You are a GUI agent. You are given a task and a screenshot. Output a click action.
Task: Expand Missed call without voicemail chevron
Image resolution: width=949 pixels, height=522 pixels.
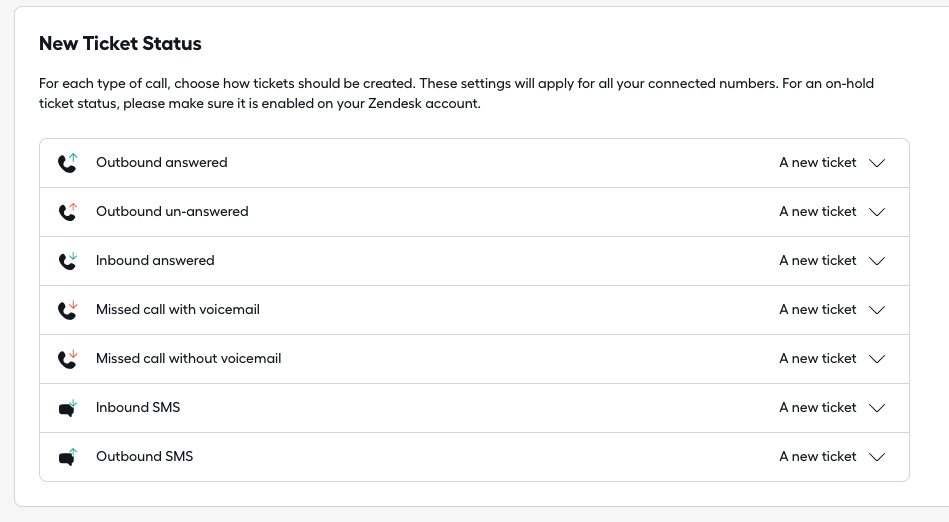click(x=877, y=359)
